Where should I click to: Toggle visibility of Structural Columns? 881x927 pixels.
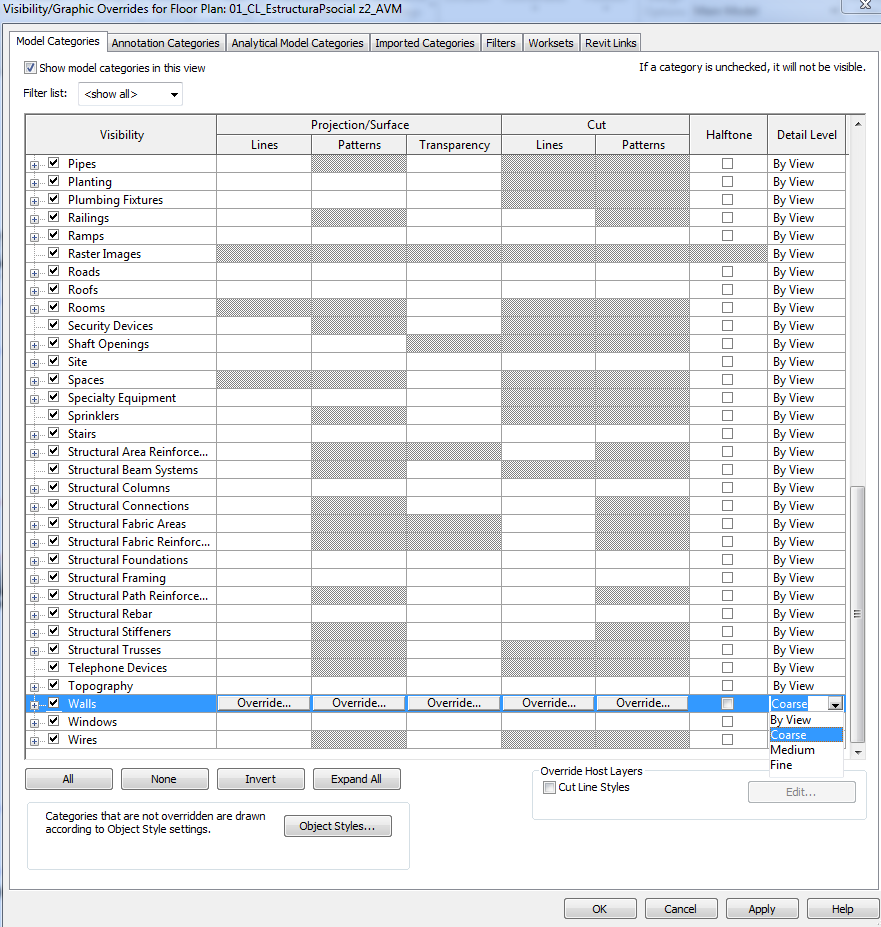click(54, 487)
